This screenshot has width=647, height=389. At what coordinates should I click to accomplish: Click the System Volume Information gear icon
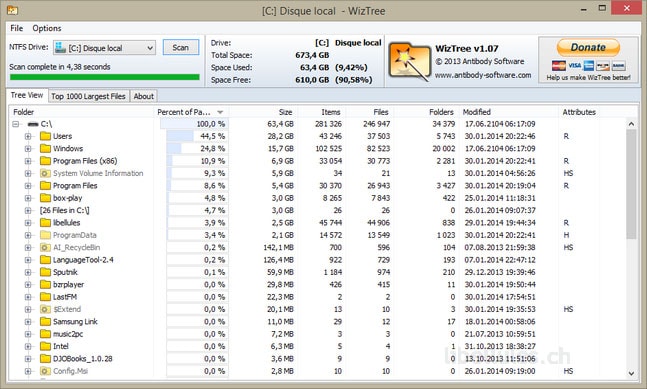[x=45, y=173]
